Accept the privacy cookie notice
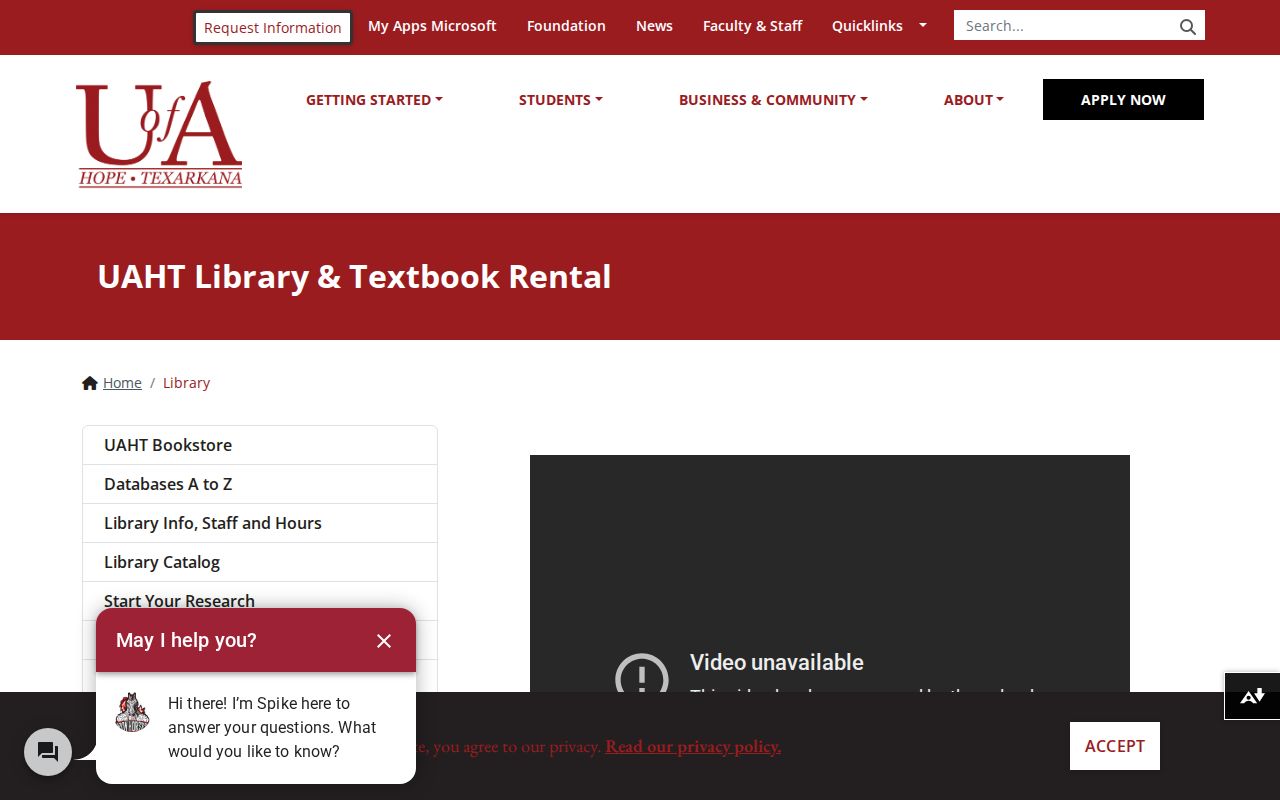Screen dimensions: 1280x800 [1115, 746]
